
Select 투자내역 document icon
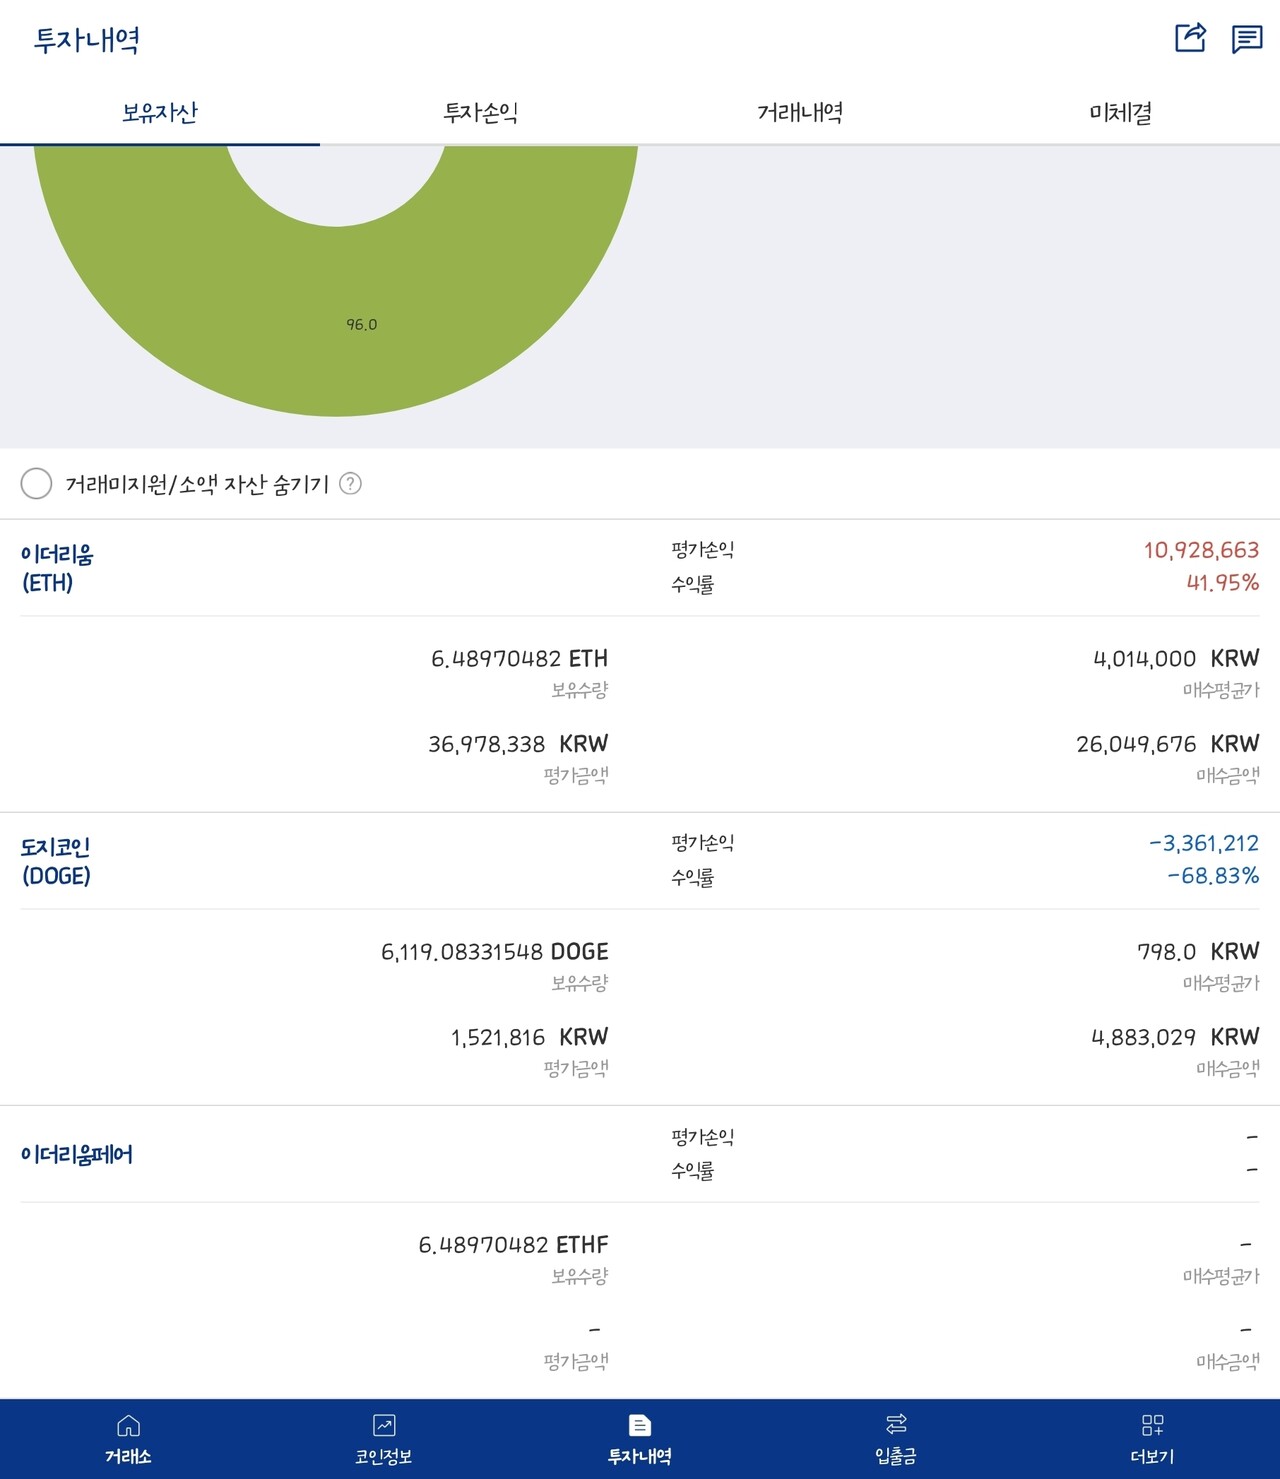(640, 1425)
